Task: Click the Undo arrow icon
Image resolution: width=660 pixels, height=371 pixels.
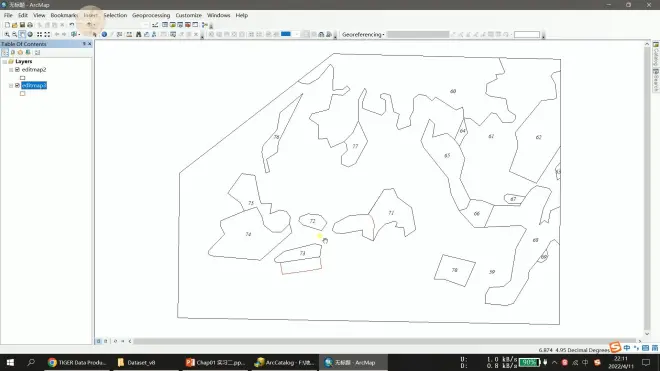Action: (x=72, y=25)
